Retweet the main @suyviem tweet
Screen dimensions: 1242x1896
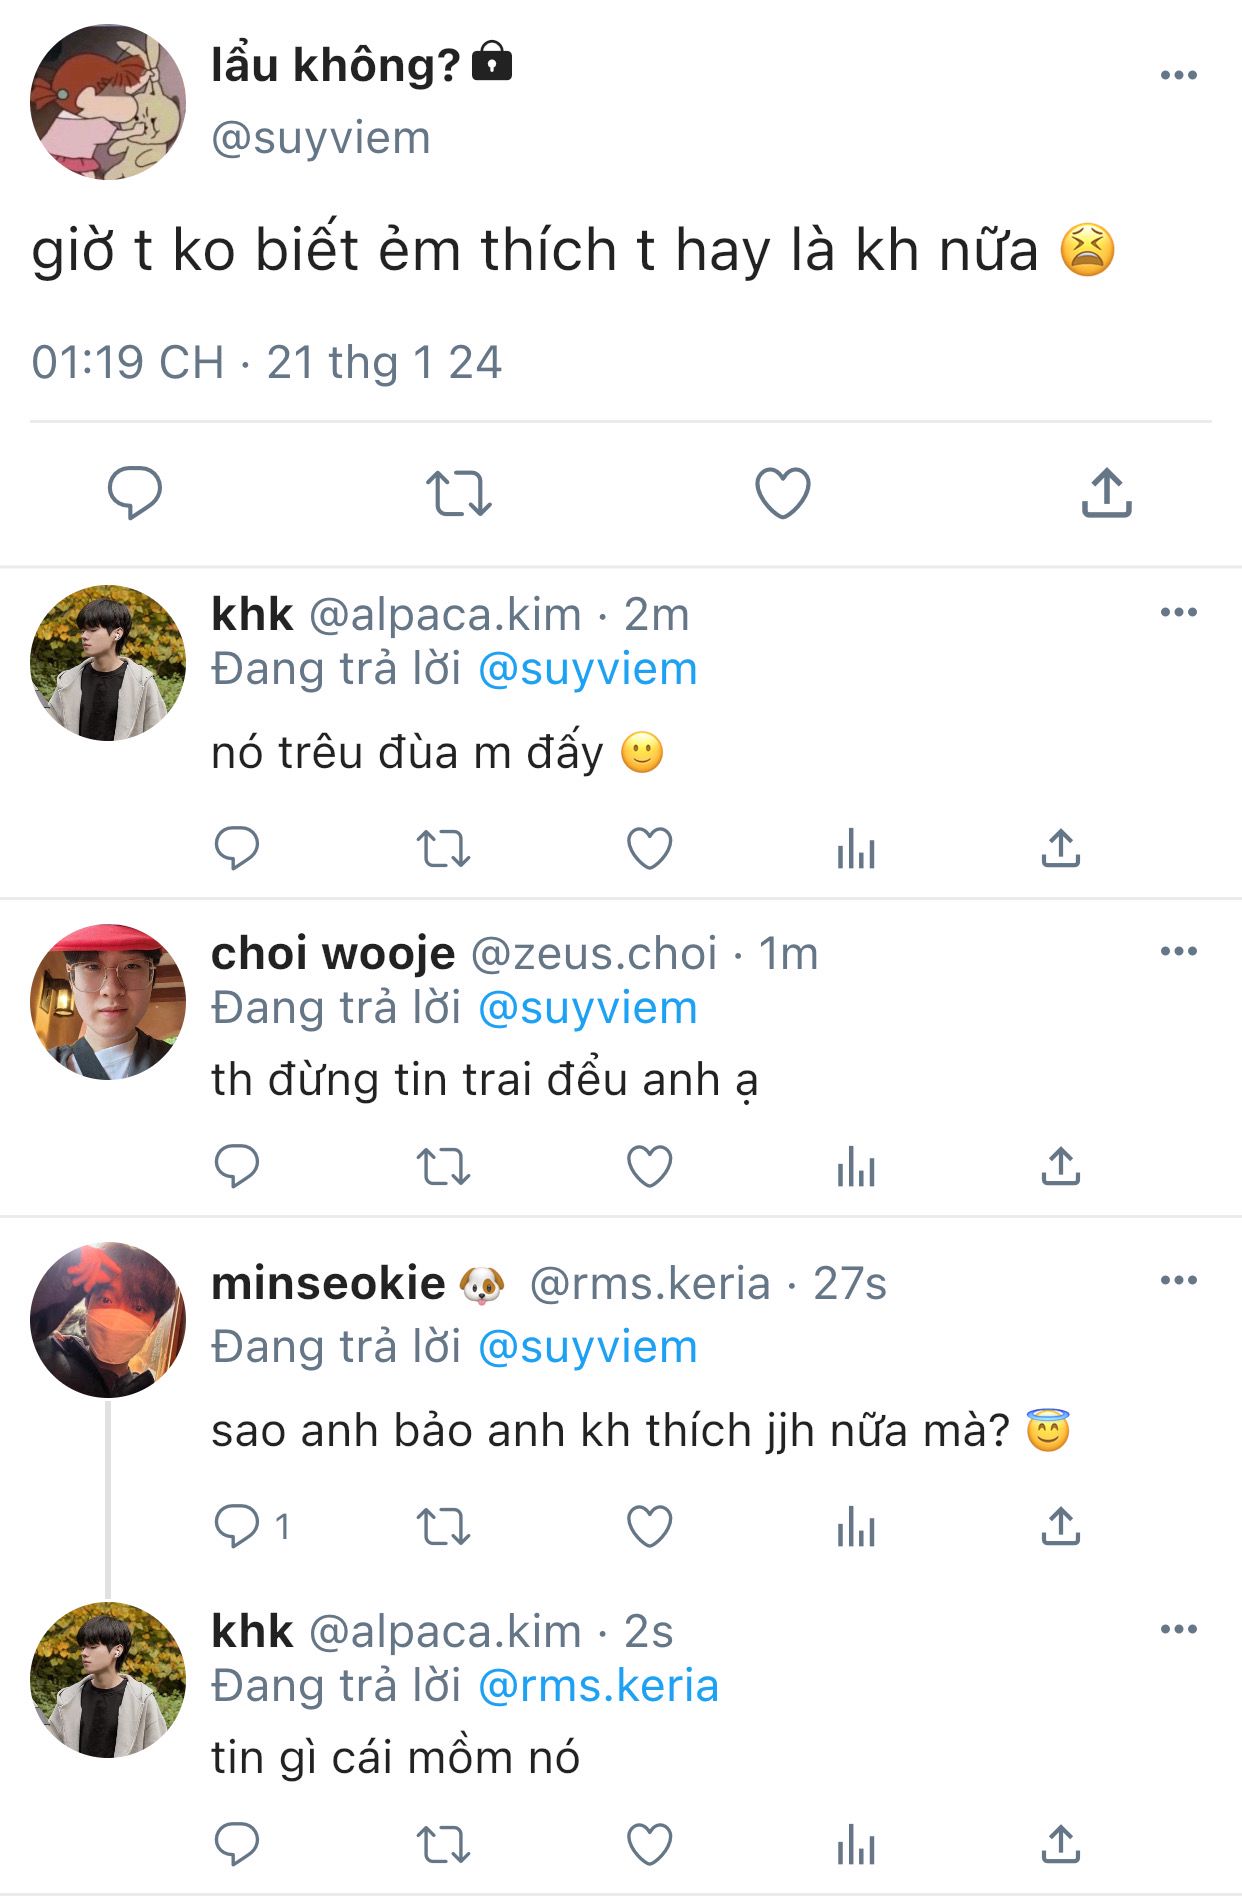(458, 493)
